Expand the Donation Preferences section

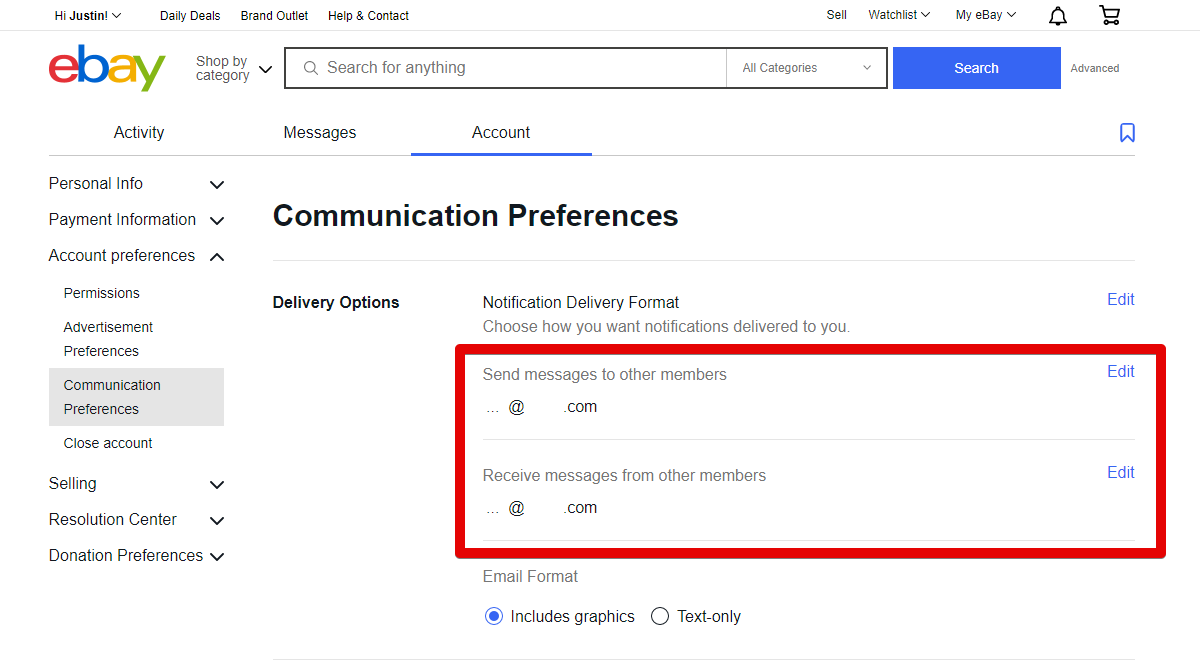pyautogui.click(x=137, y=556)
